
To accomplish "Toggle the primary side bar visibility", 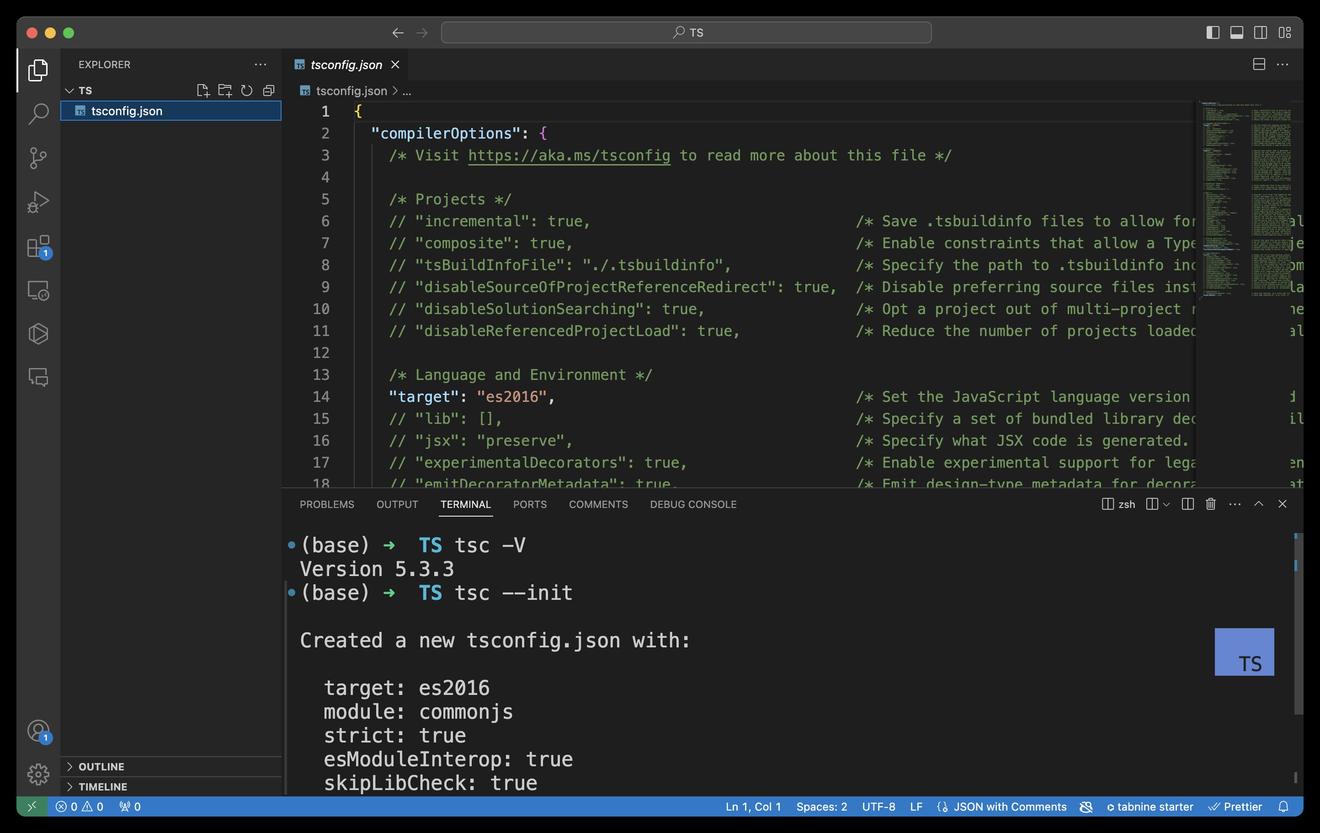I will click(1213, 32).
